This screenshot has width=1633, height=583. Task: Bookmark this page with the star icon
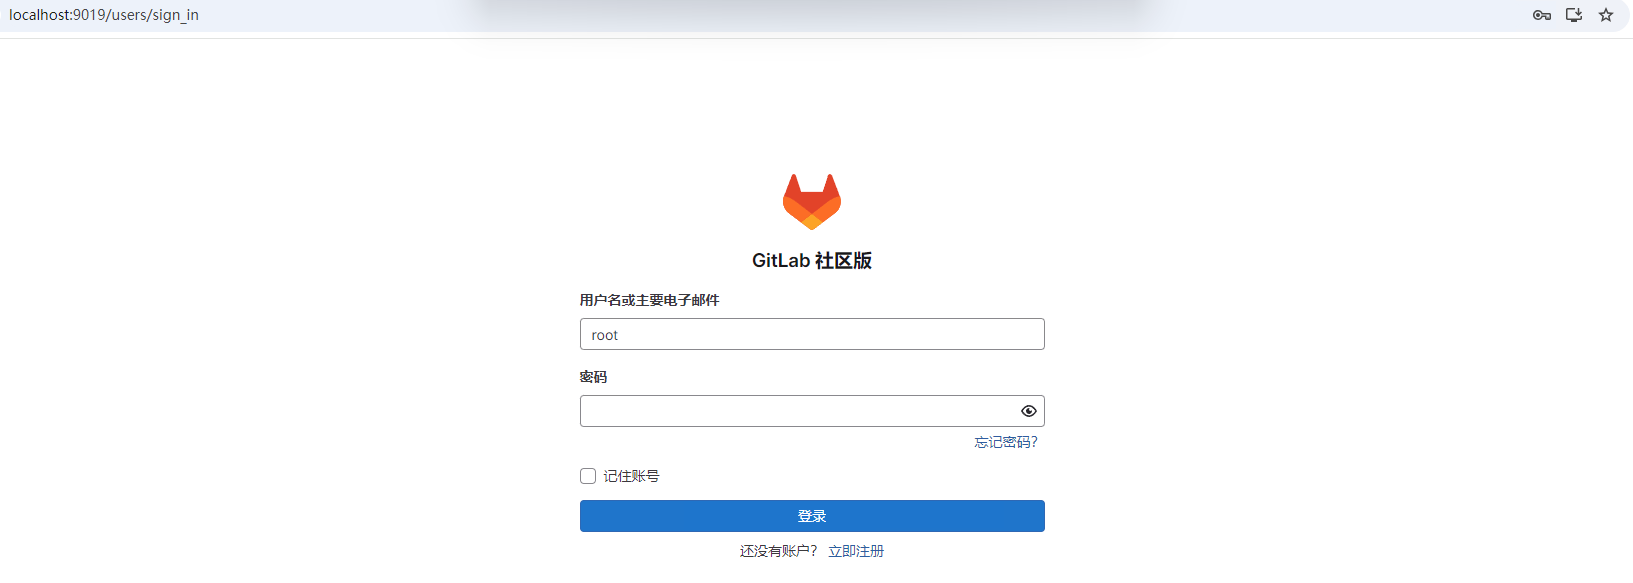coord(1606,15)
